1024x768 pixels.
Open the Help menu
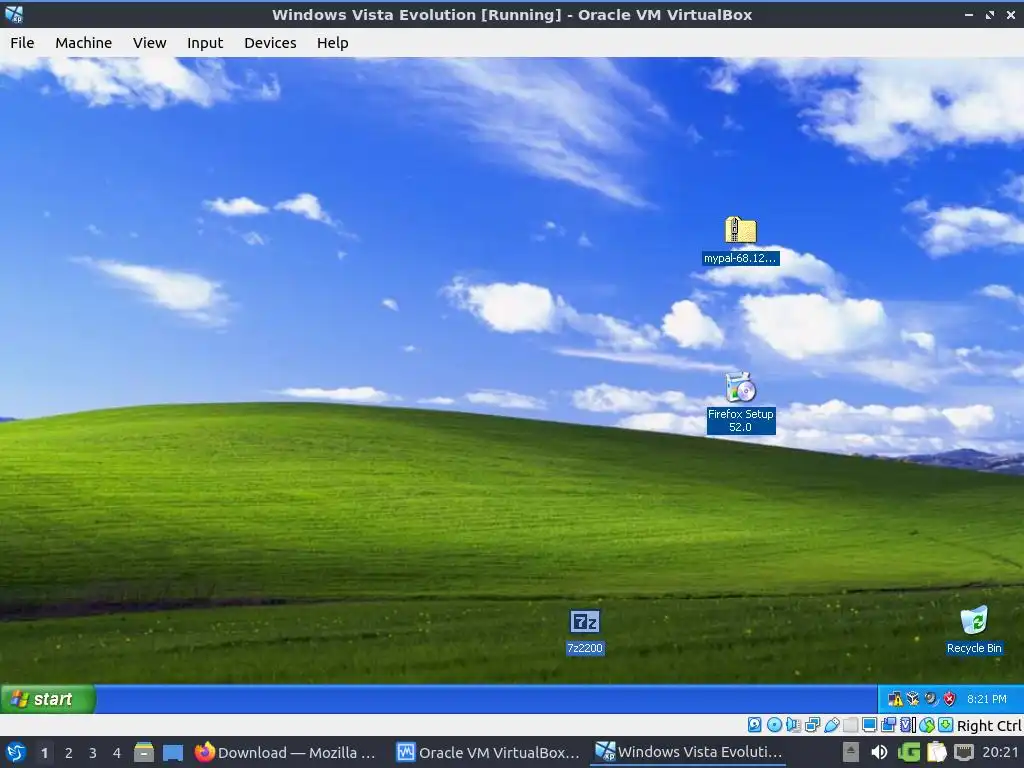click(332, 42)
